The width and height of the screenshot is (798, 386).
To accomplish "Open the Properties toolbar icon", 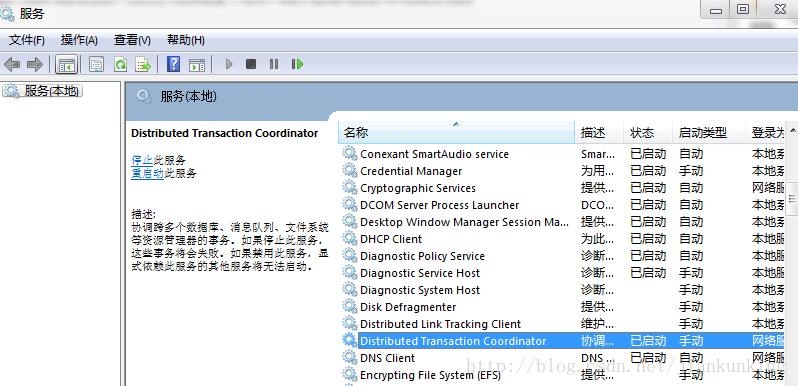I will [x=96, y=64].
